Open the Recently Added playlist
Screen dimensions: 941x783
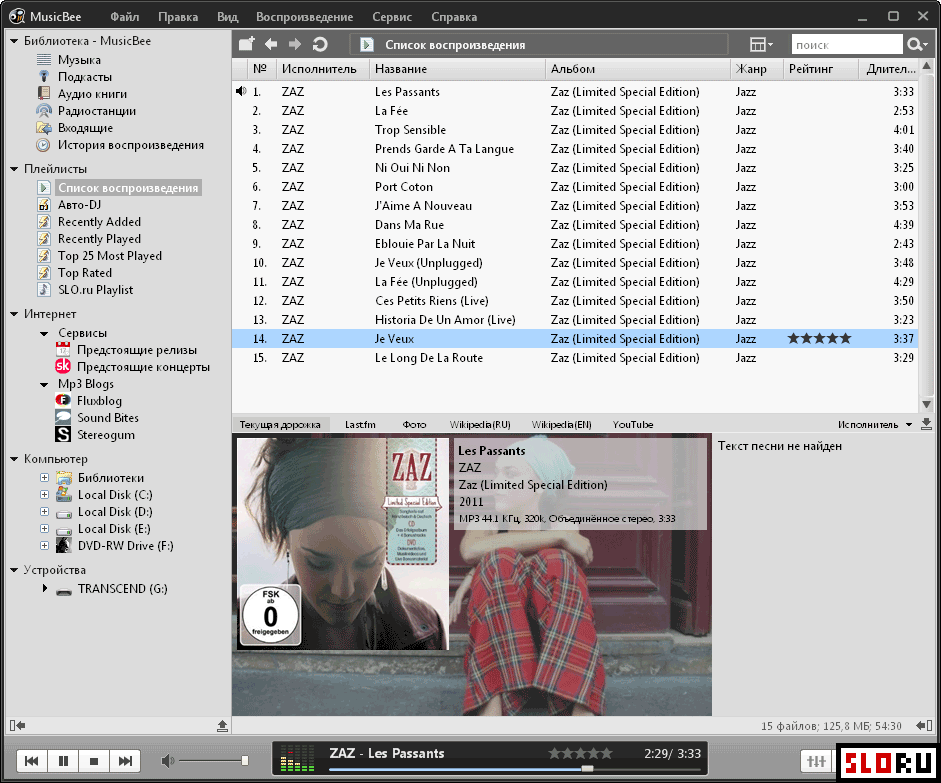pos(99,221)
